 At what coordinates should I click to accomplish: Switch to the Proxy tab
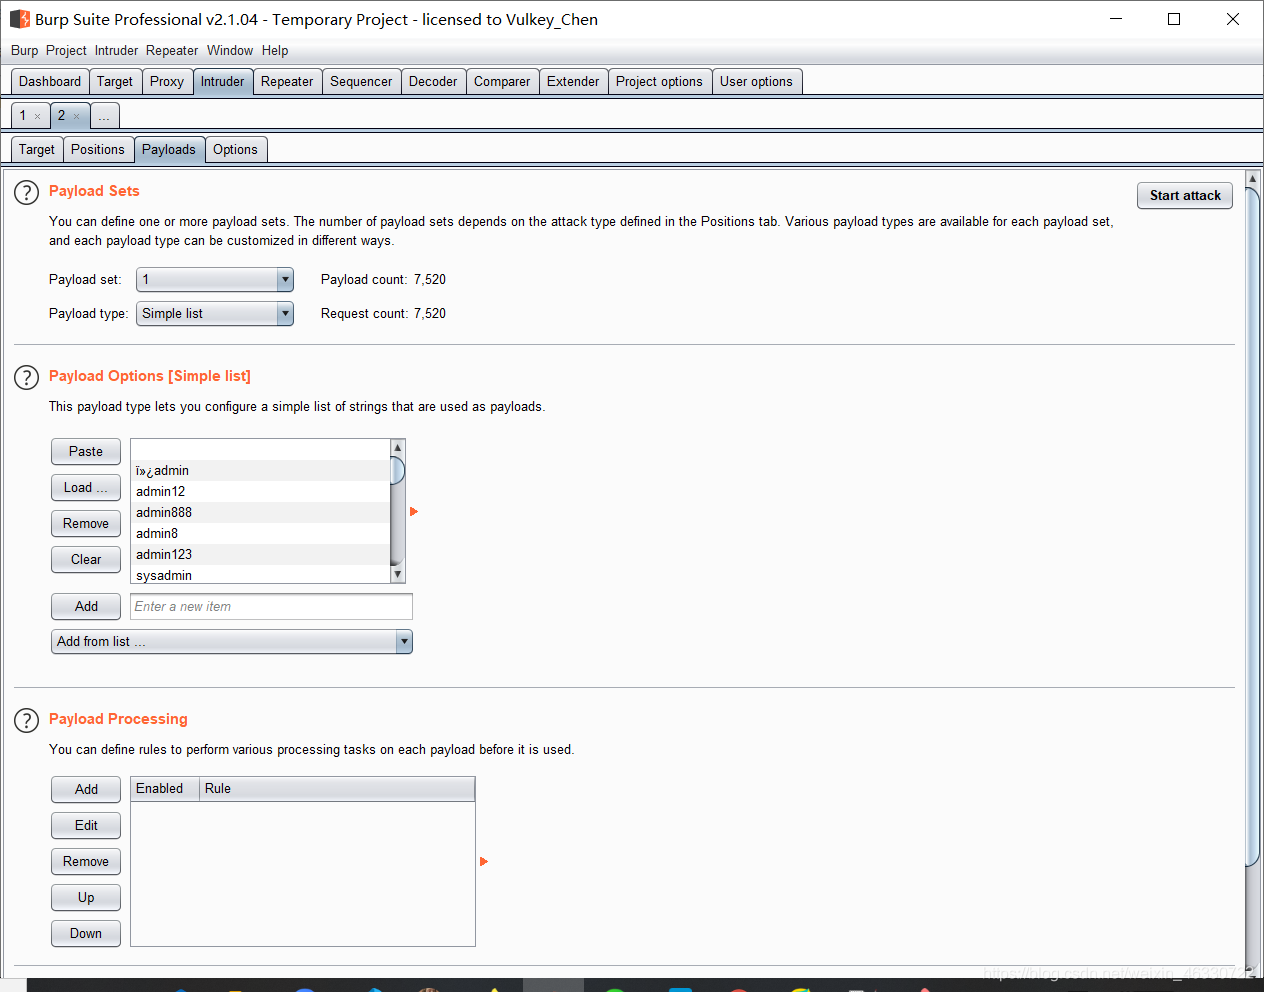click(x=167, y=82)
